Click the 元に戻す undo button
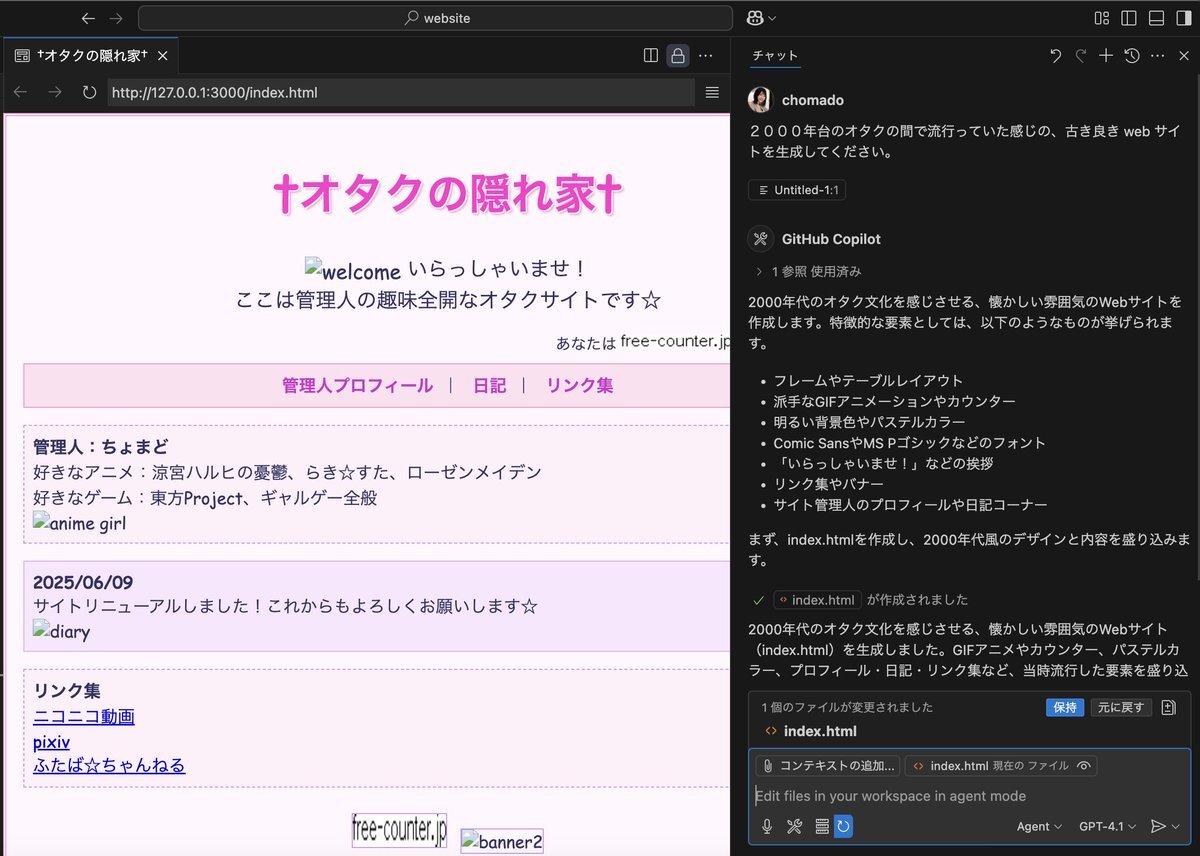1200x856 pixels. click(x=1121, y=707)
